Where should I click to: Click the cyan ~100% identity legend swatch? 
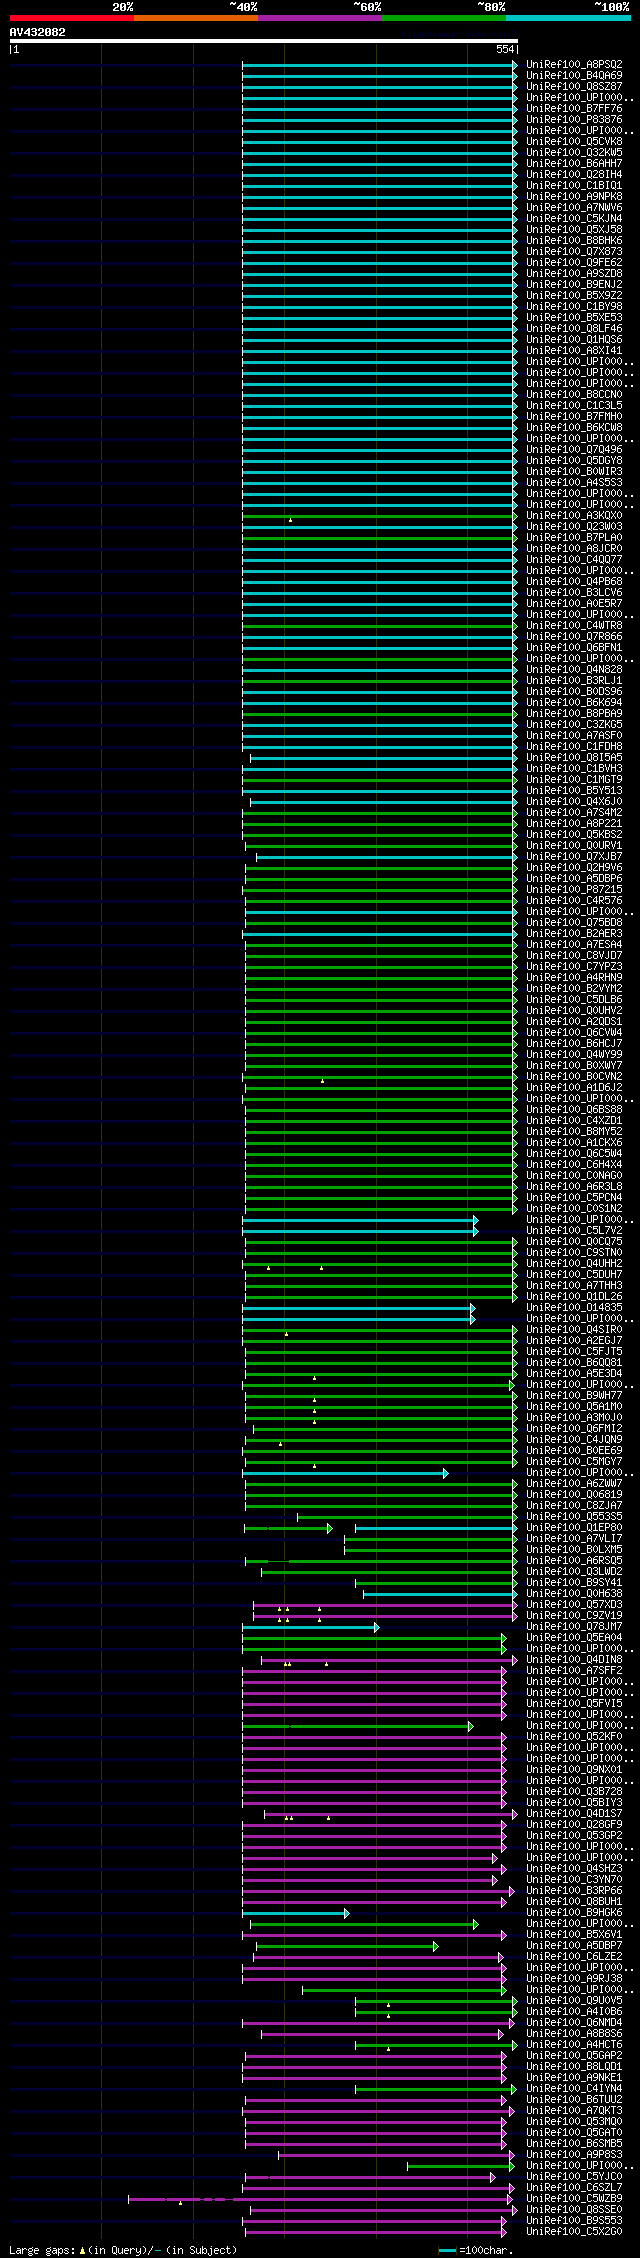click(x=567, y=18)
